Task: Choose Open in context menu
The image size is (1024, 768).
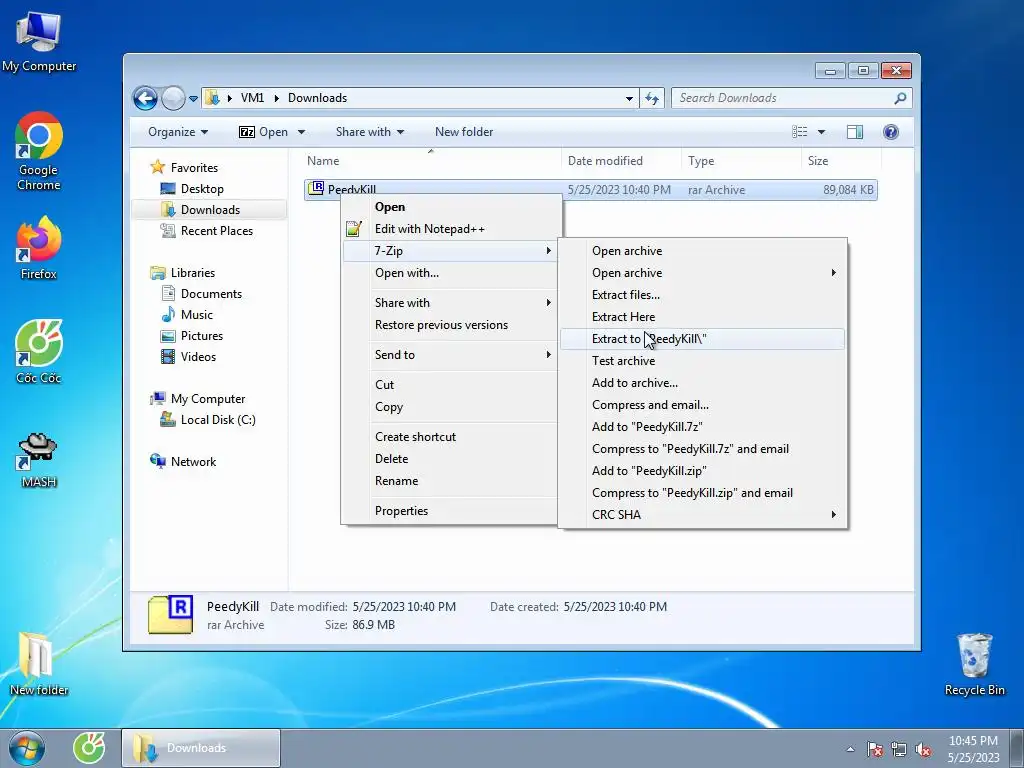Action: (x=451, y=207)
